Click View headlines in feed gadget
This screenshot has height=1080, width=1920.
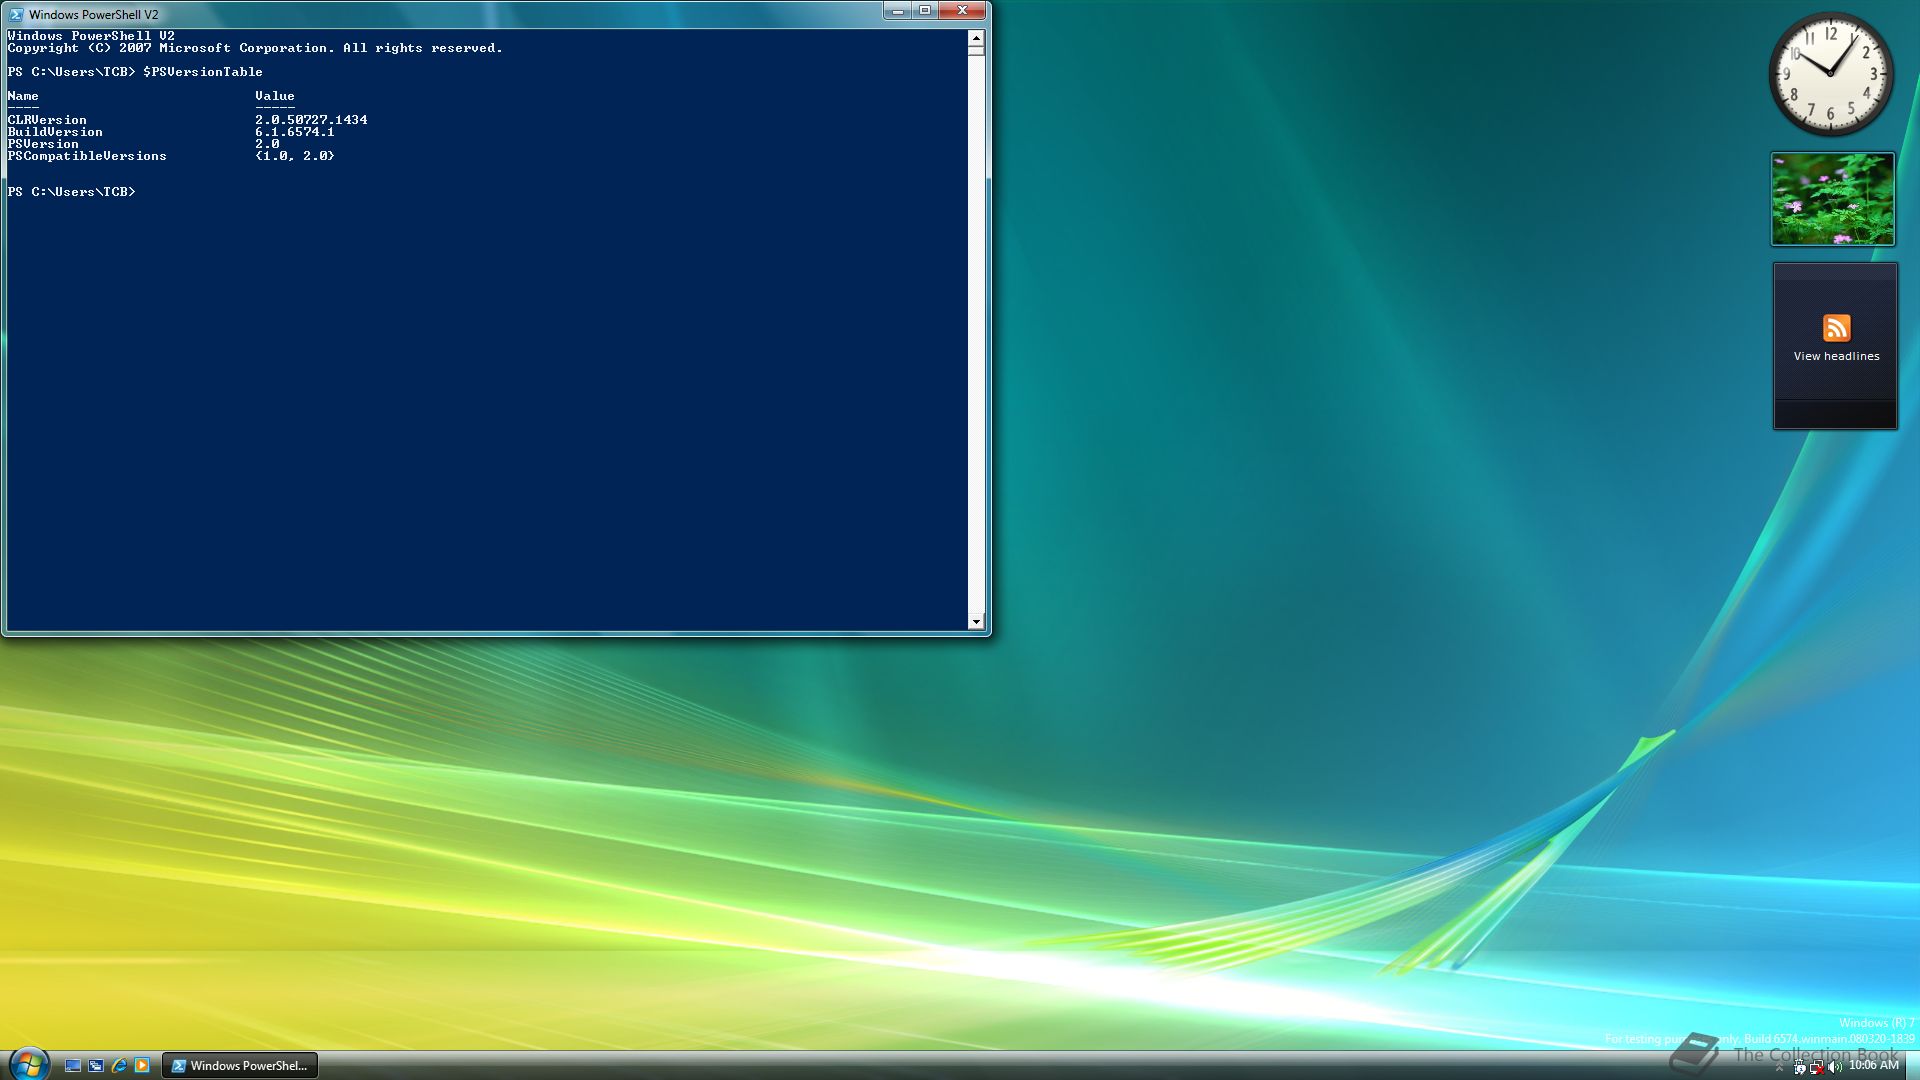click(x=1836, y=356)
